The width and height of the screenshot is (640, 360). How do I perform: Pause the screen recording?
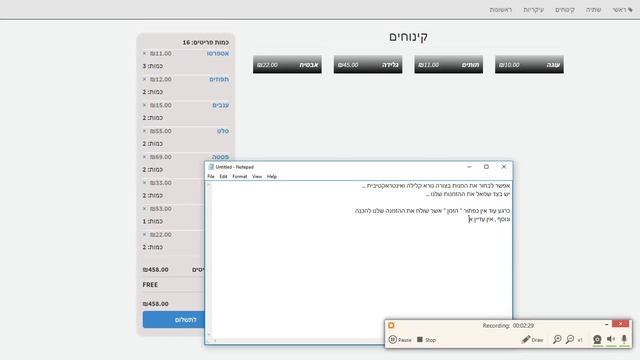400,340
